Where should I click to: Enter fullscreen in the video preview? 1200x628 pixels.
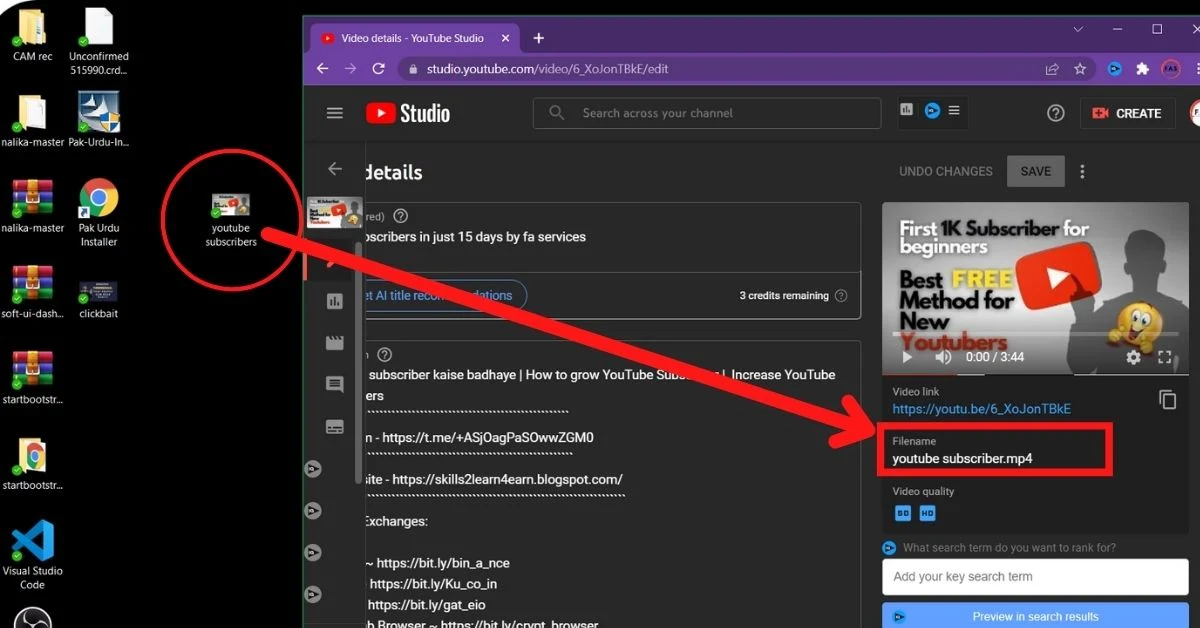pyautogui.click(x=1165, y=357)
